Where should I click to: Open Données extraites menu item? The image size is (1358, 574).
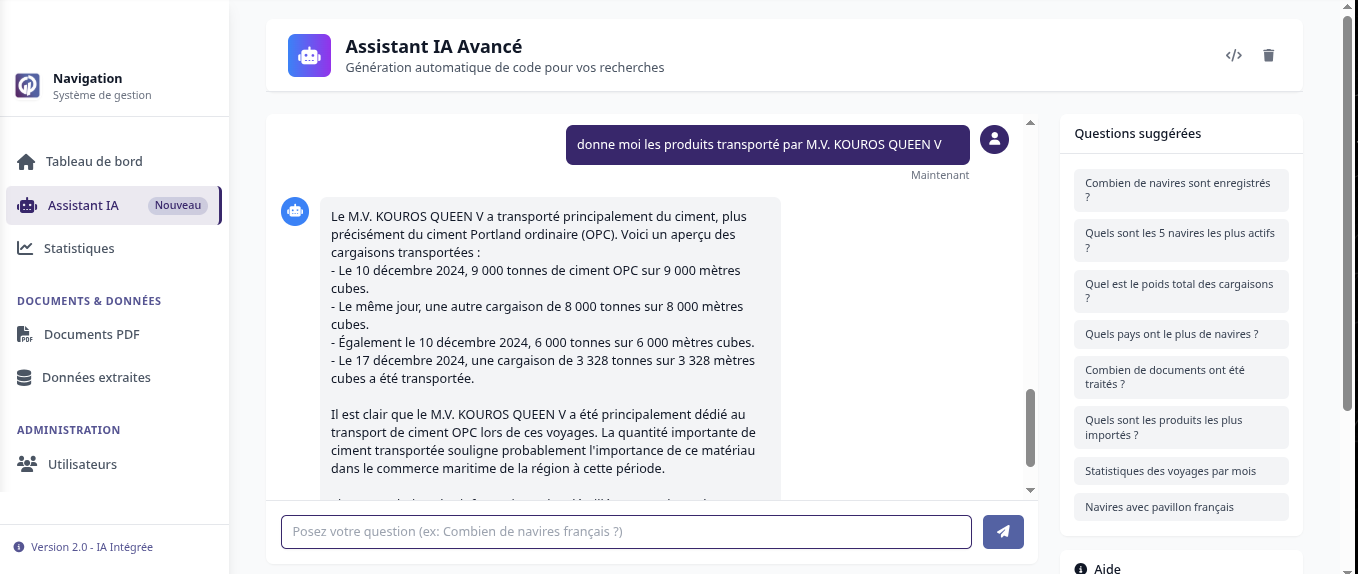pos(114,378)
